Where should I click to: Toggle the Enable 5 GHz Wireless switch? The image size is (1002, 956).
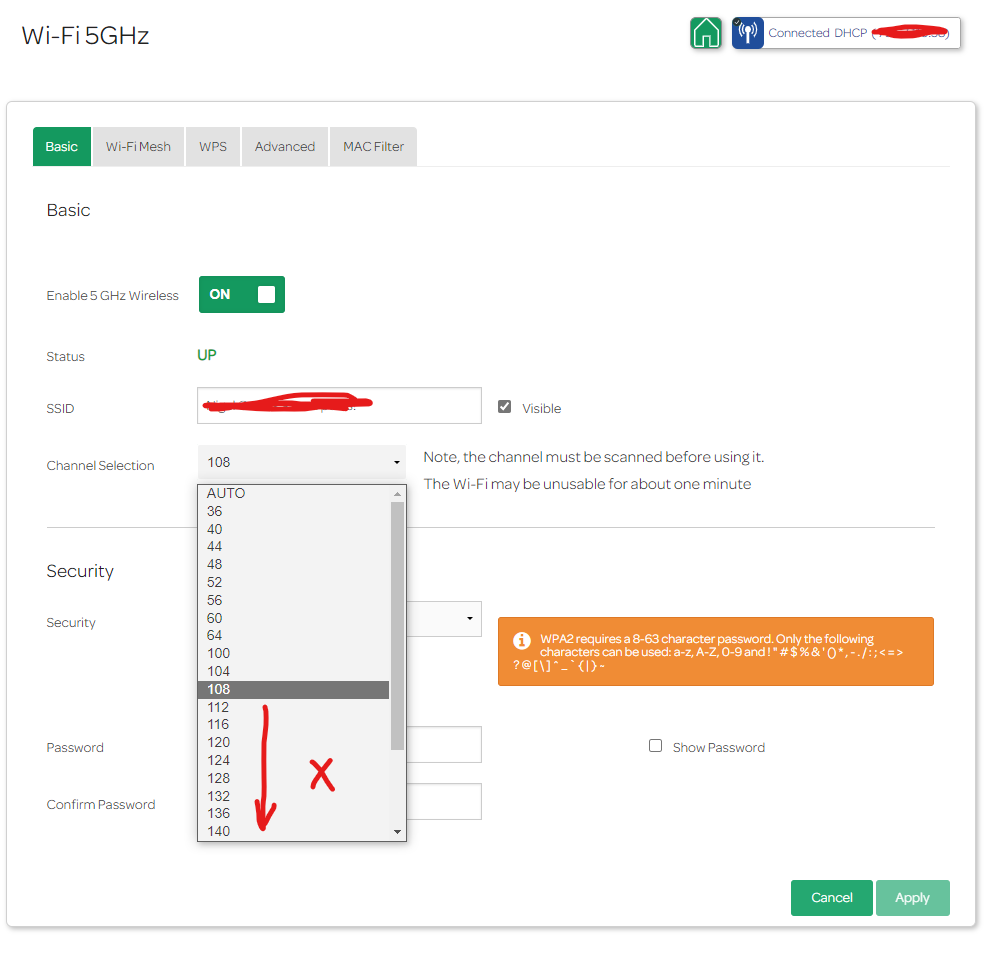coord(242,295)
